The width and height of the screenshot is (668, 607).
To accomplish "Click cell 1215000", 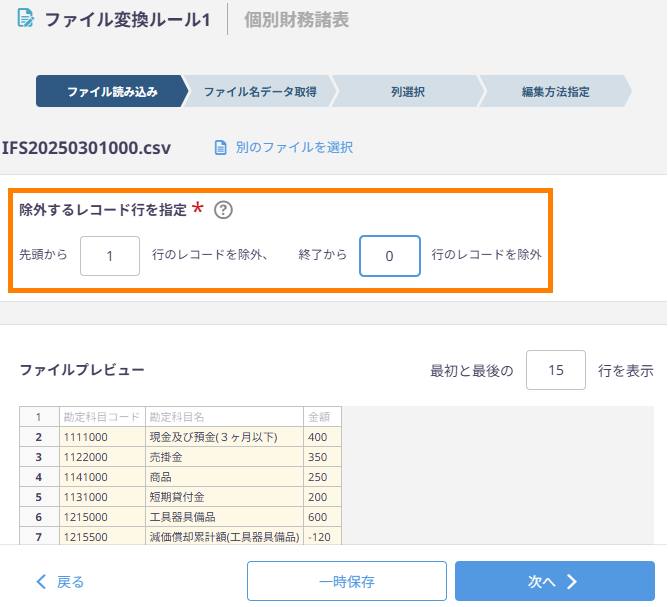I will pos(102,517).
